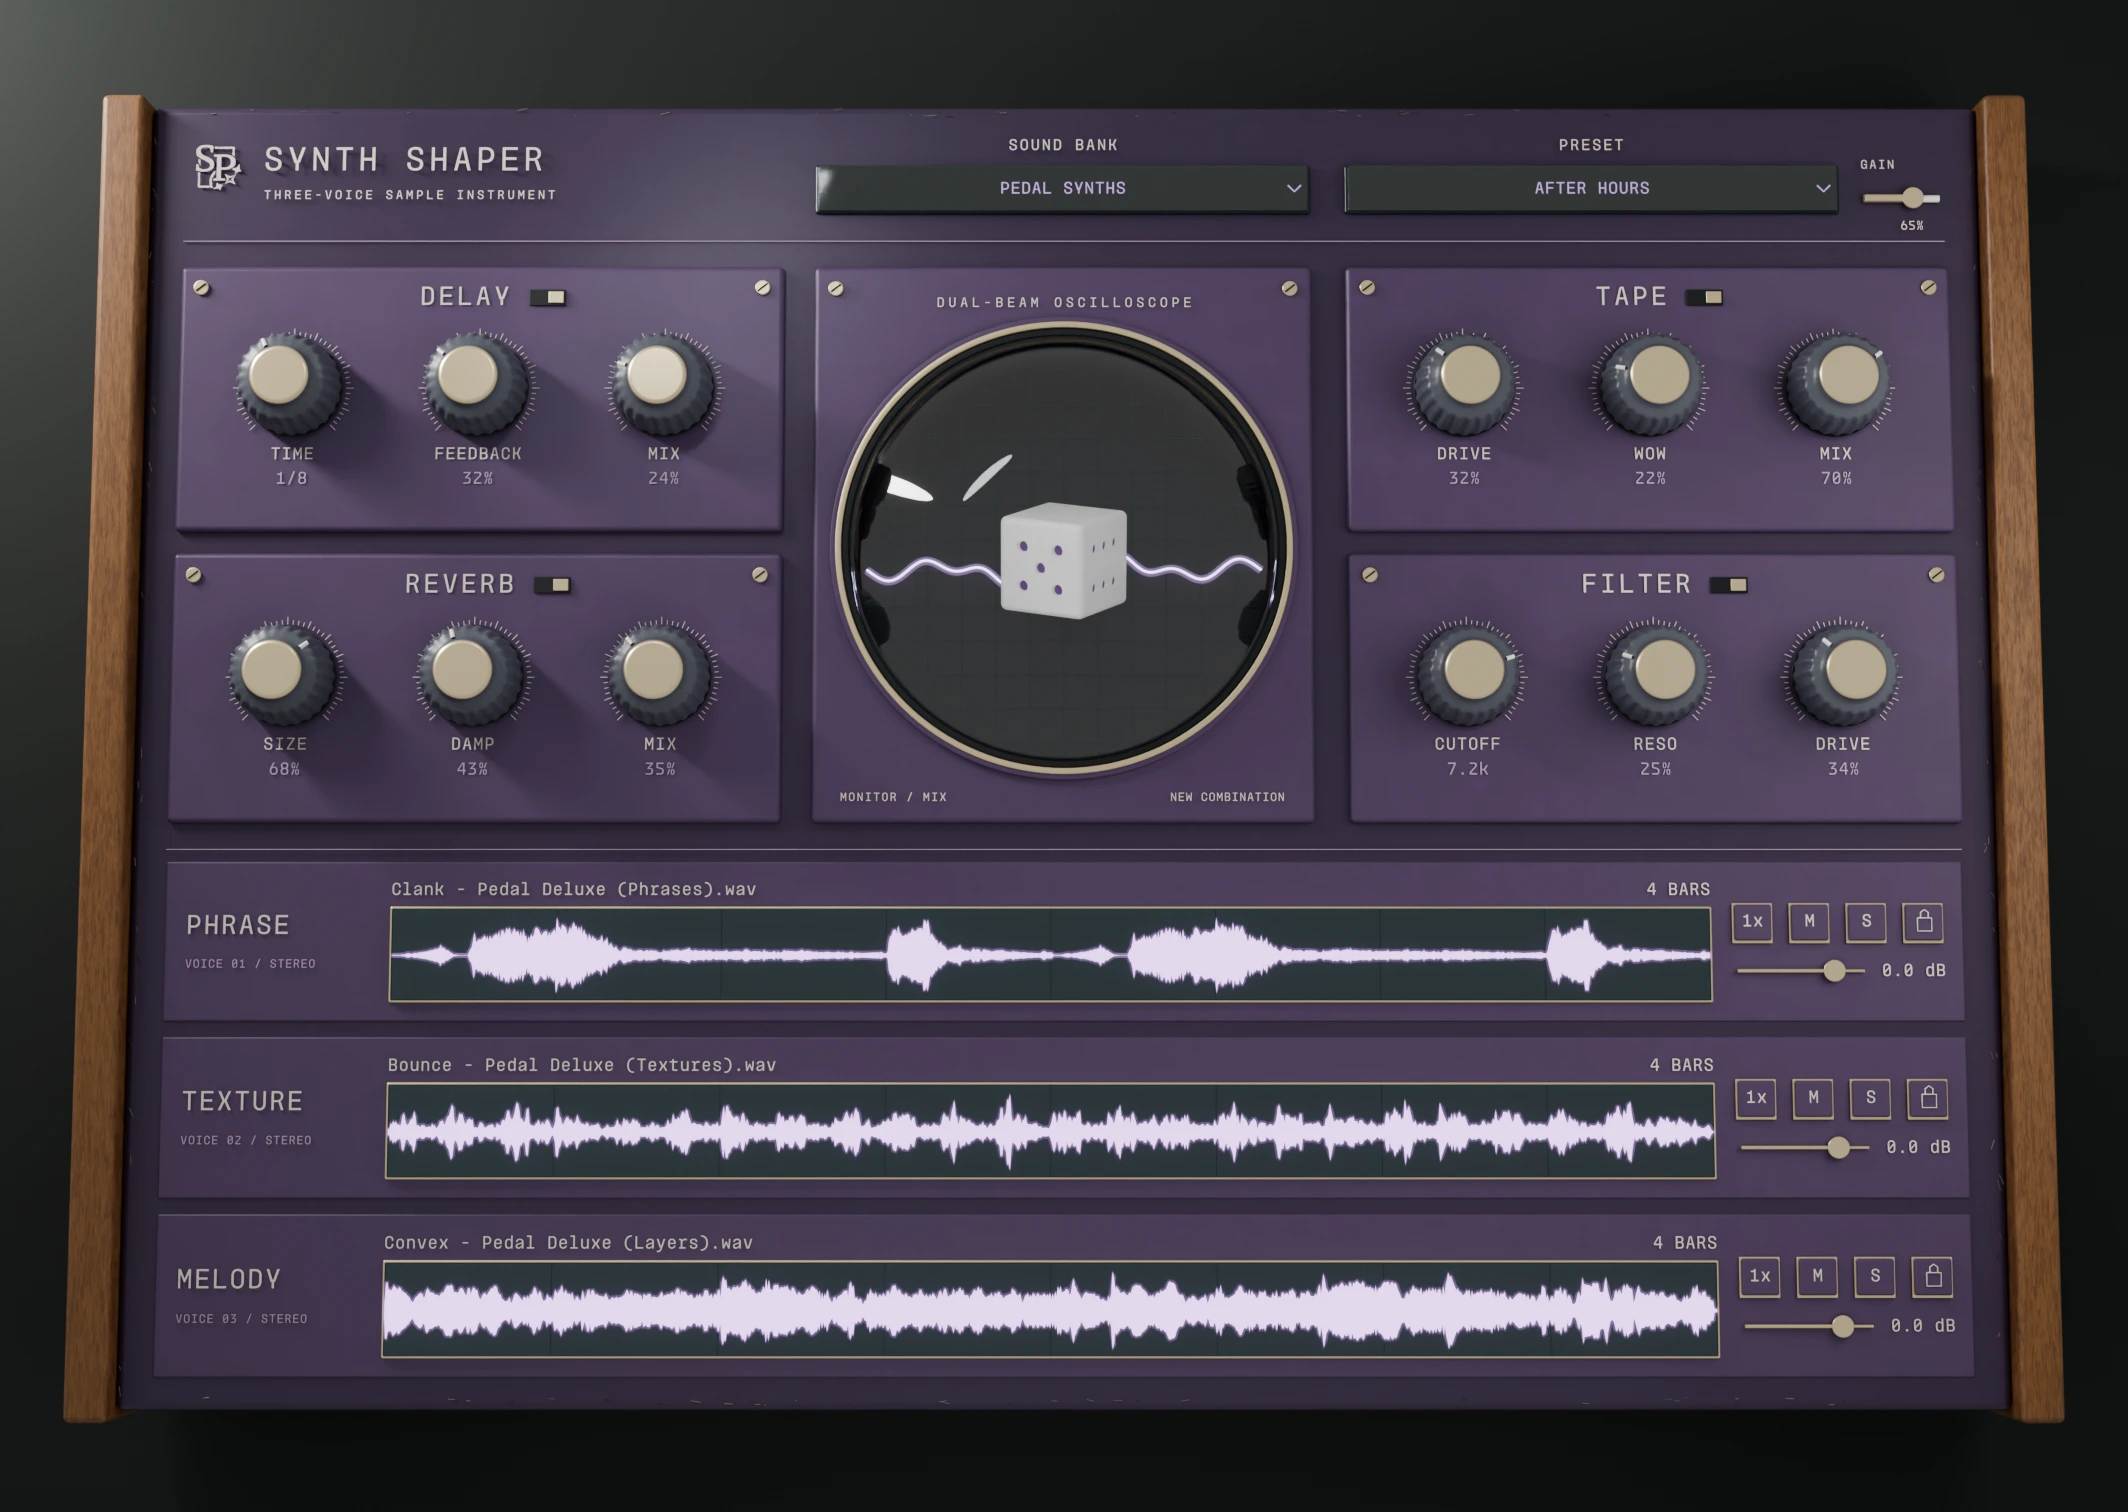Click the Synth Shaper SP logo
2128x1512 pixels.
coord(217,167)
